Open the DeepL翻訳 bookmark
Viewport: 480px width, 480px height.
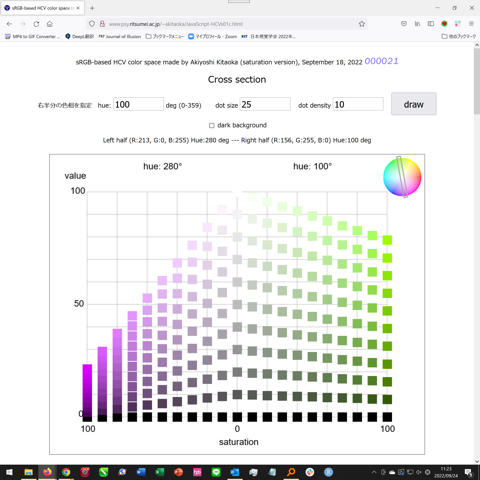tap(80, 36)
